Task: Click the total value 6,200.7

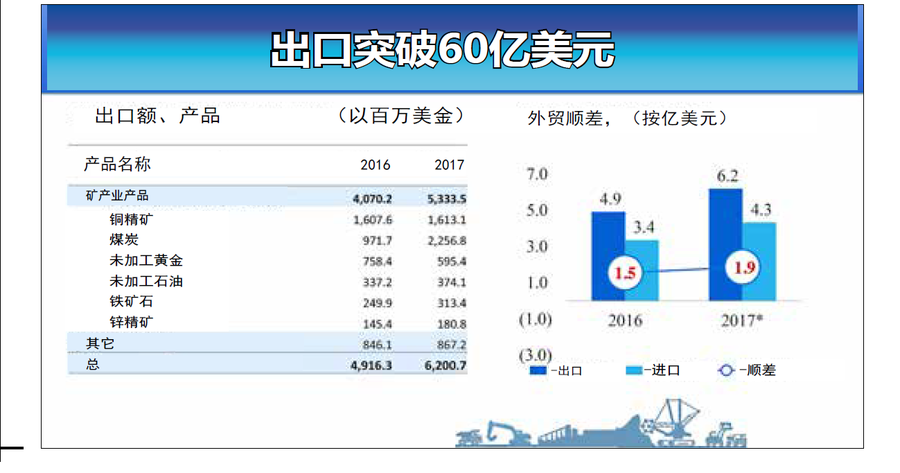Action: coord(445,366)
